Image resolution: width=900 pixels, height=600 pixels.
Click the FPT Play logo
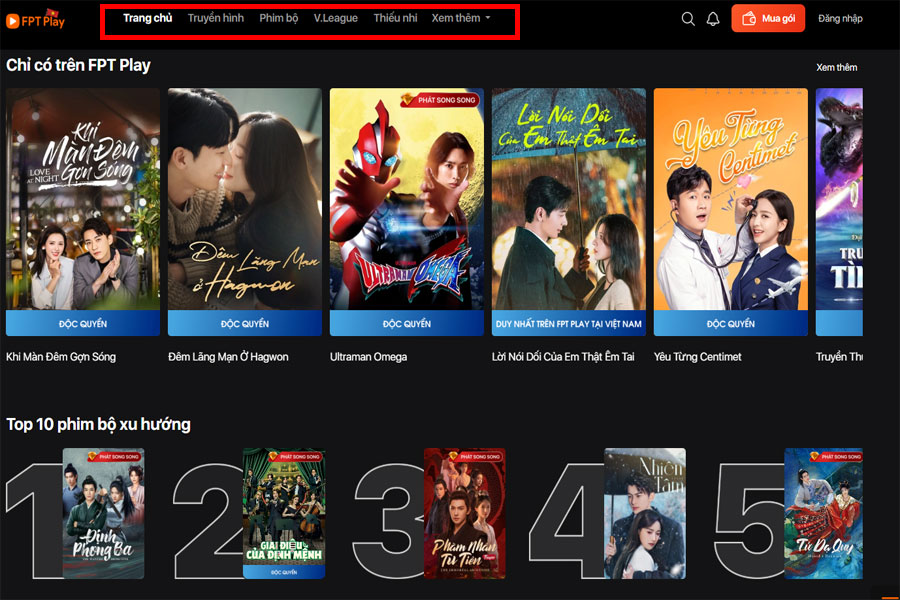pos(36,19)
